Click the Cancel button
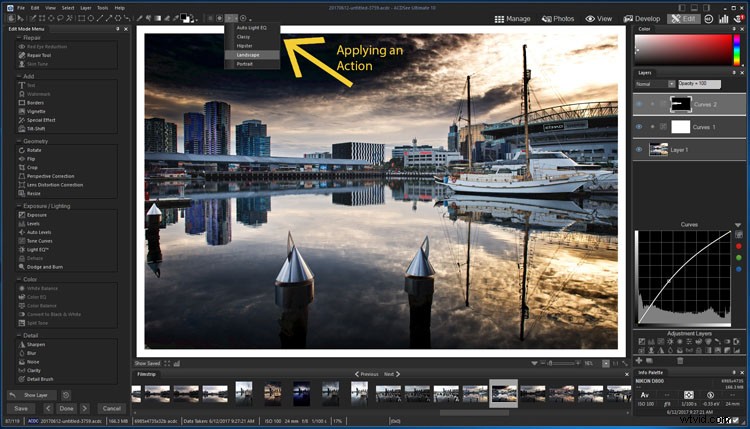The image size is (750, 429). 111,408
